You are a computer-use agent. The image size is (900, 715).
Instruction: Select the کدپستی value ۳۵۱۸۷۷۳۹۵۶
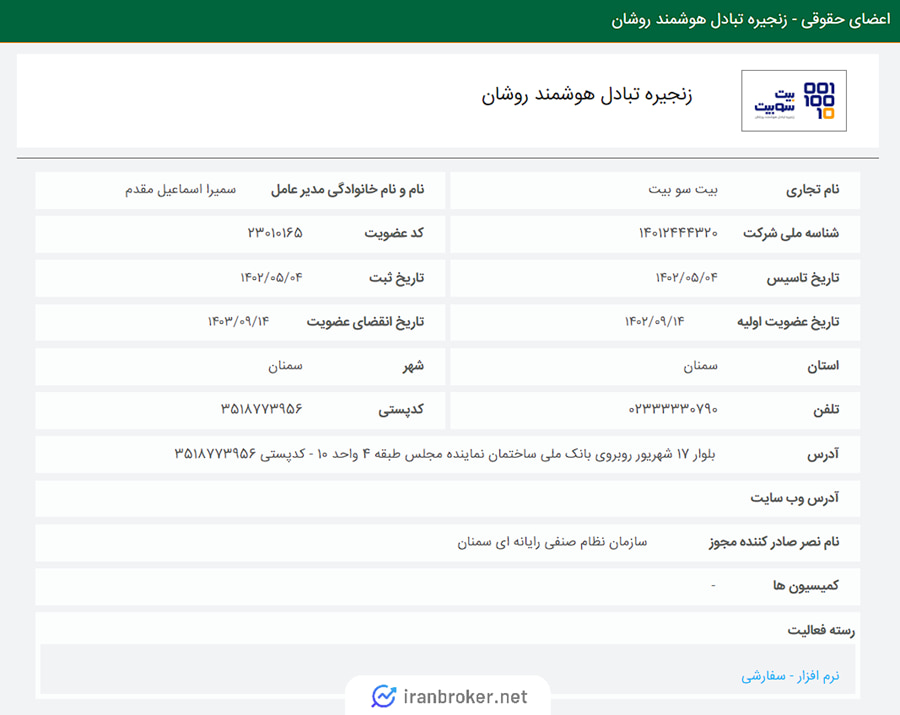tap(262, 409)
